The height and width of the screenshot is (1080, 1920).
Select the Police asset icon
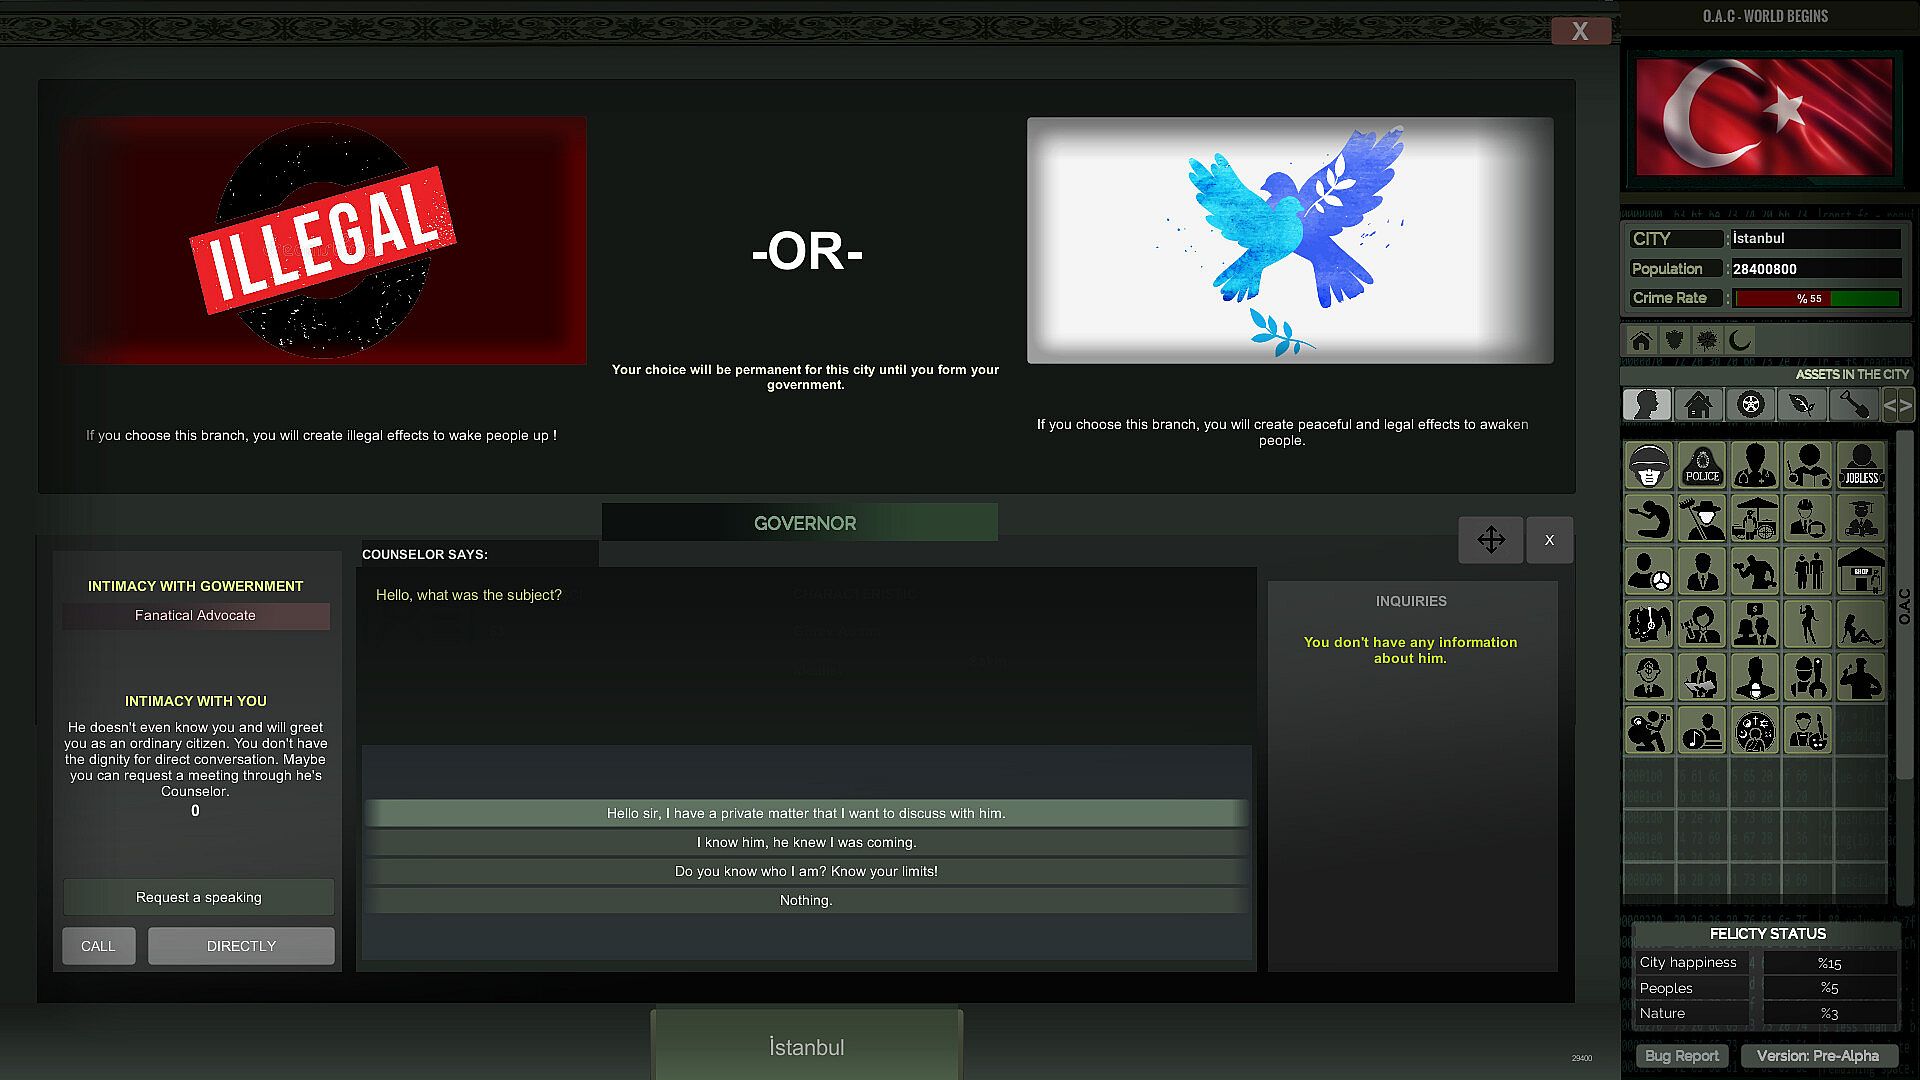click(x=1701, y=466)
